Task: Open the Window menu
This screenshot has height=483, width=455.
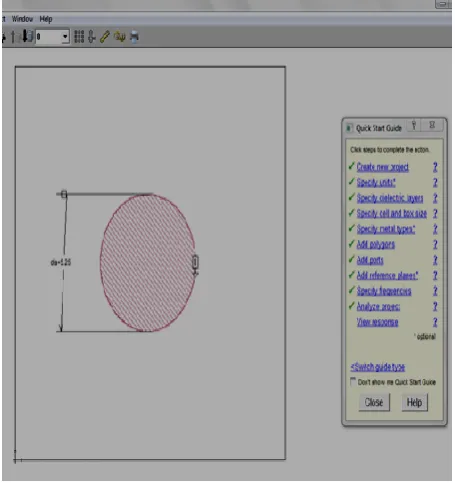Action: pyautogui.click(x=22, y=19)
